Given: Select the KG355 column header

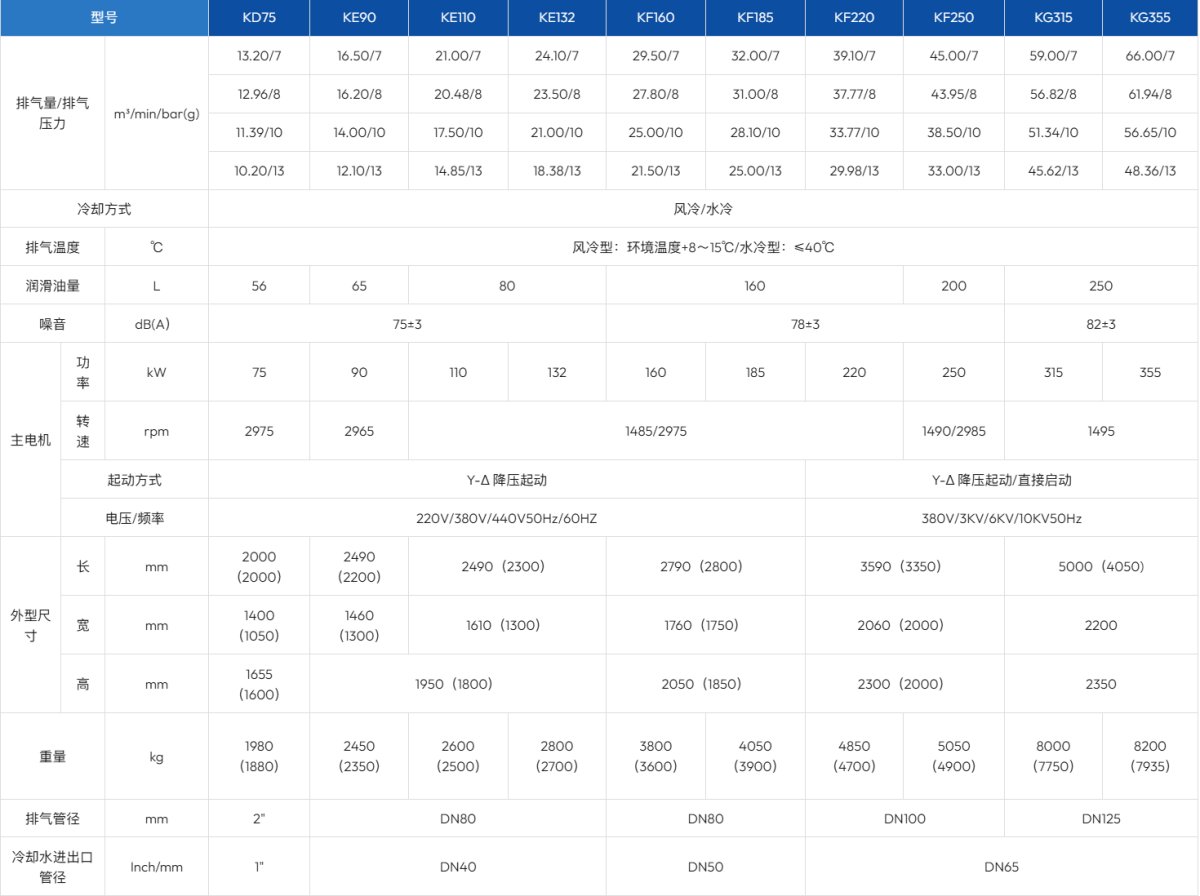Looking at the screenshot, I should 1149,17.
